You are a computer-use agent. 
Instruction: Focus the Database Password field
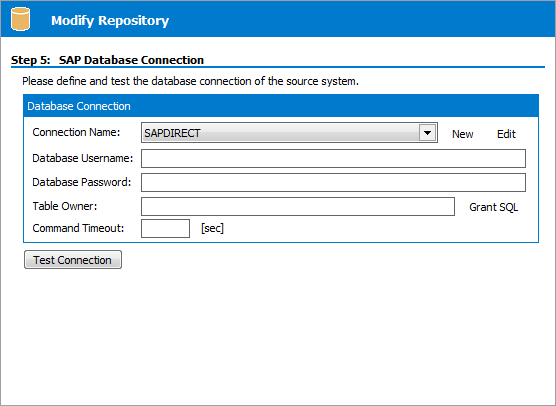click(333, 182)
